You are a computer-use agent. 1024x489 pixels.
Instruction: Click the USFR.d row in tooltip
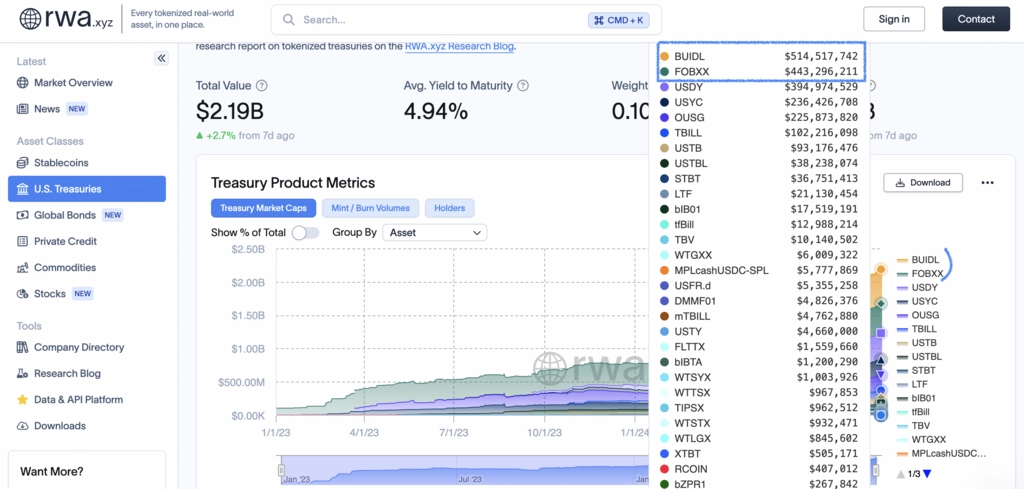760,285
